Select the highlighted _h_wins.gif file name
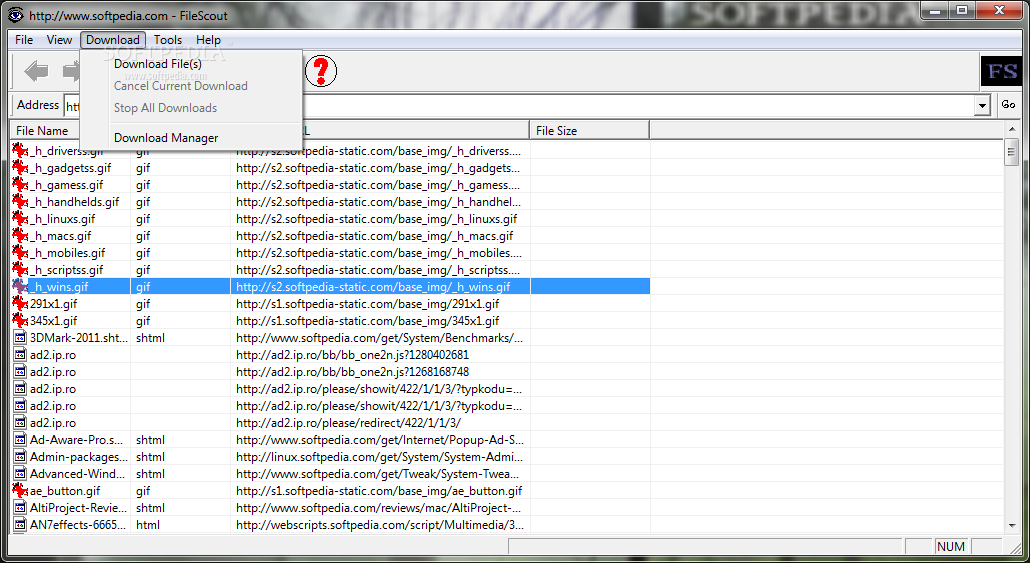The width and height of the screenshot is (1030, 563). point(59,287)
